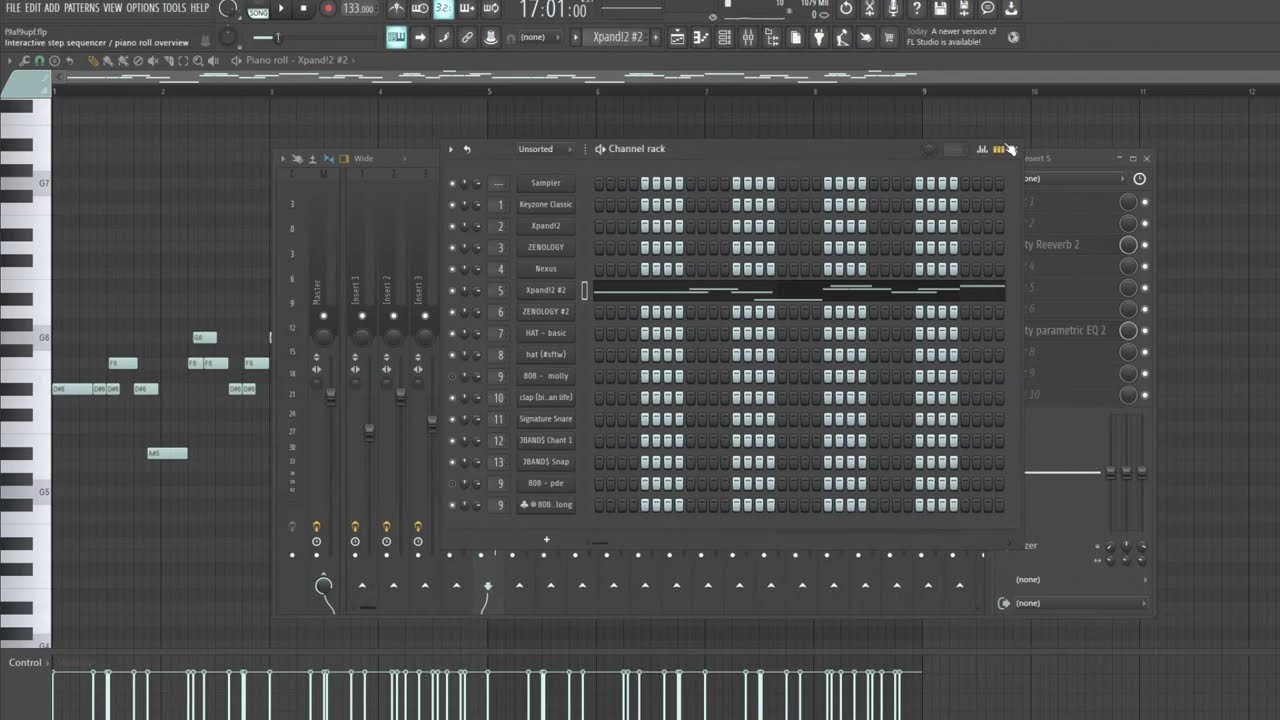Open the channel rack view icon
The height and width of the screenshot is (720, 1280).
click(724, 38)
